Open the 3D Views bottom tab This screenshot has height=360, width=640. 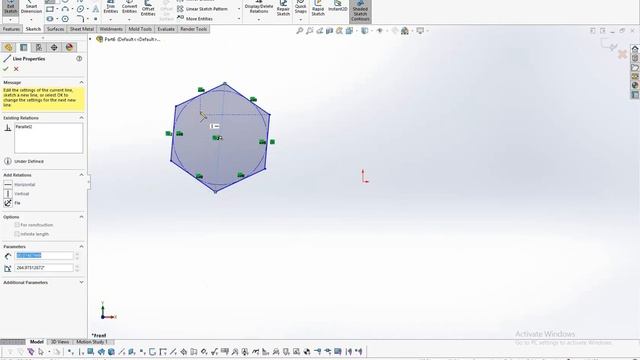60,342
